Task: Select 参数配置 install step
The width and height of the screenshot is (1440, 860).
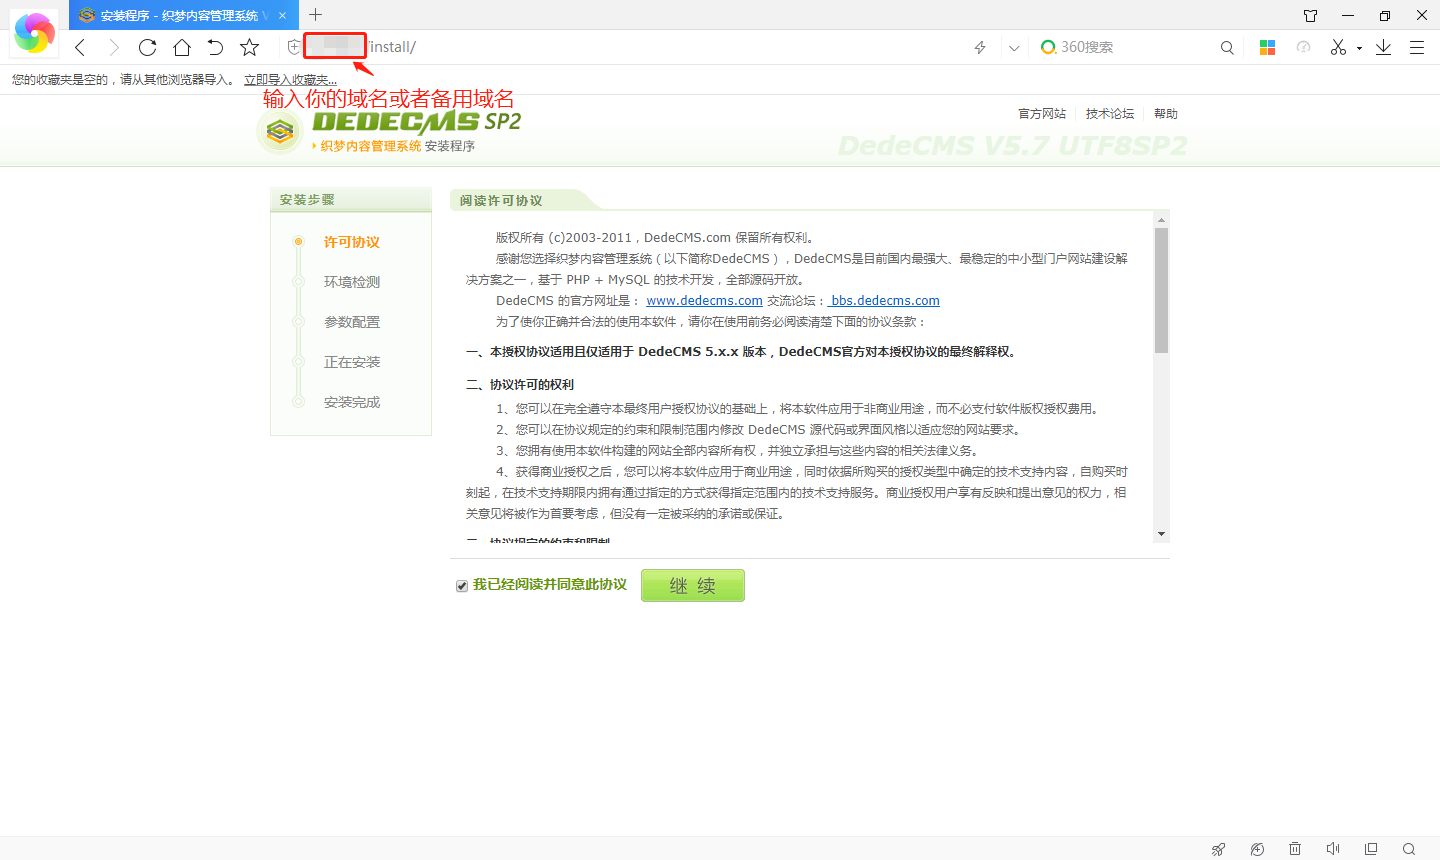Action: [x=352, y=322]
